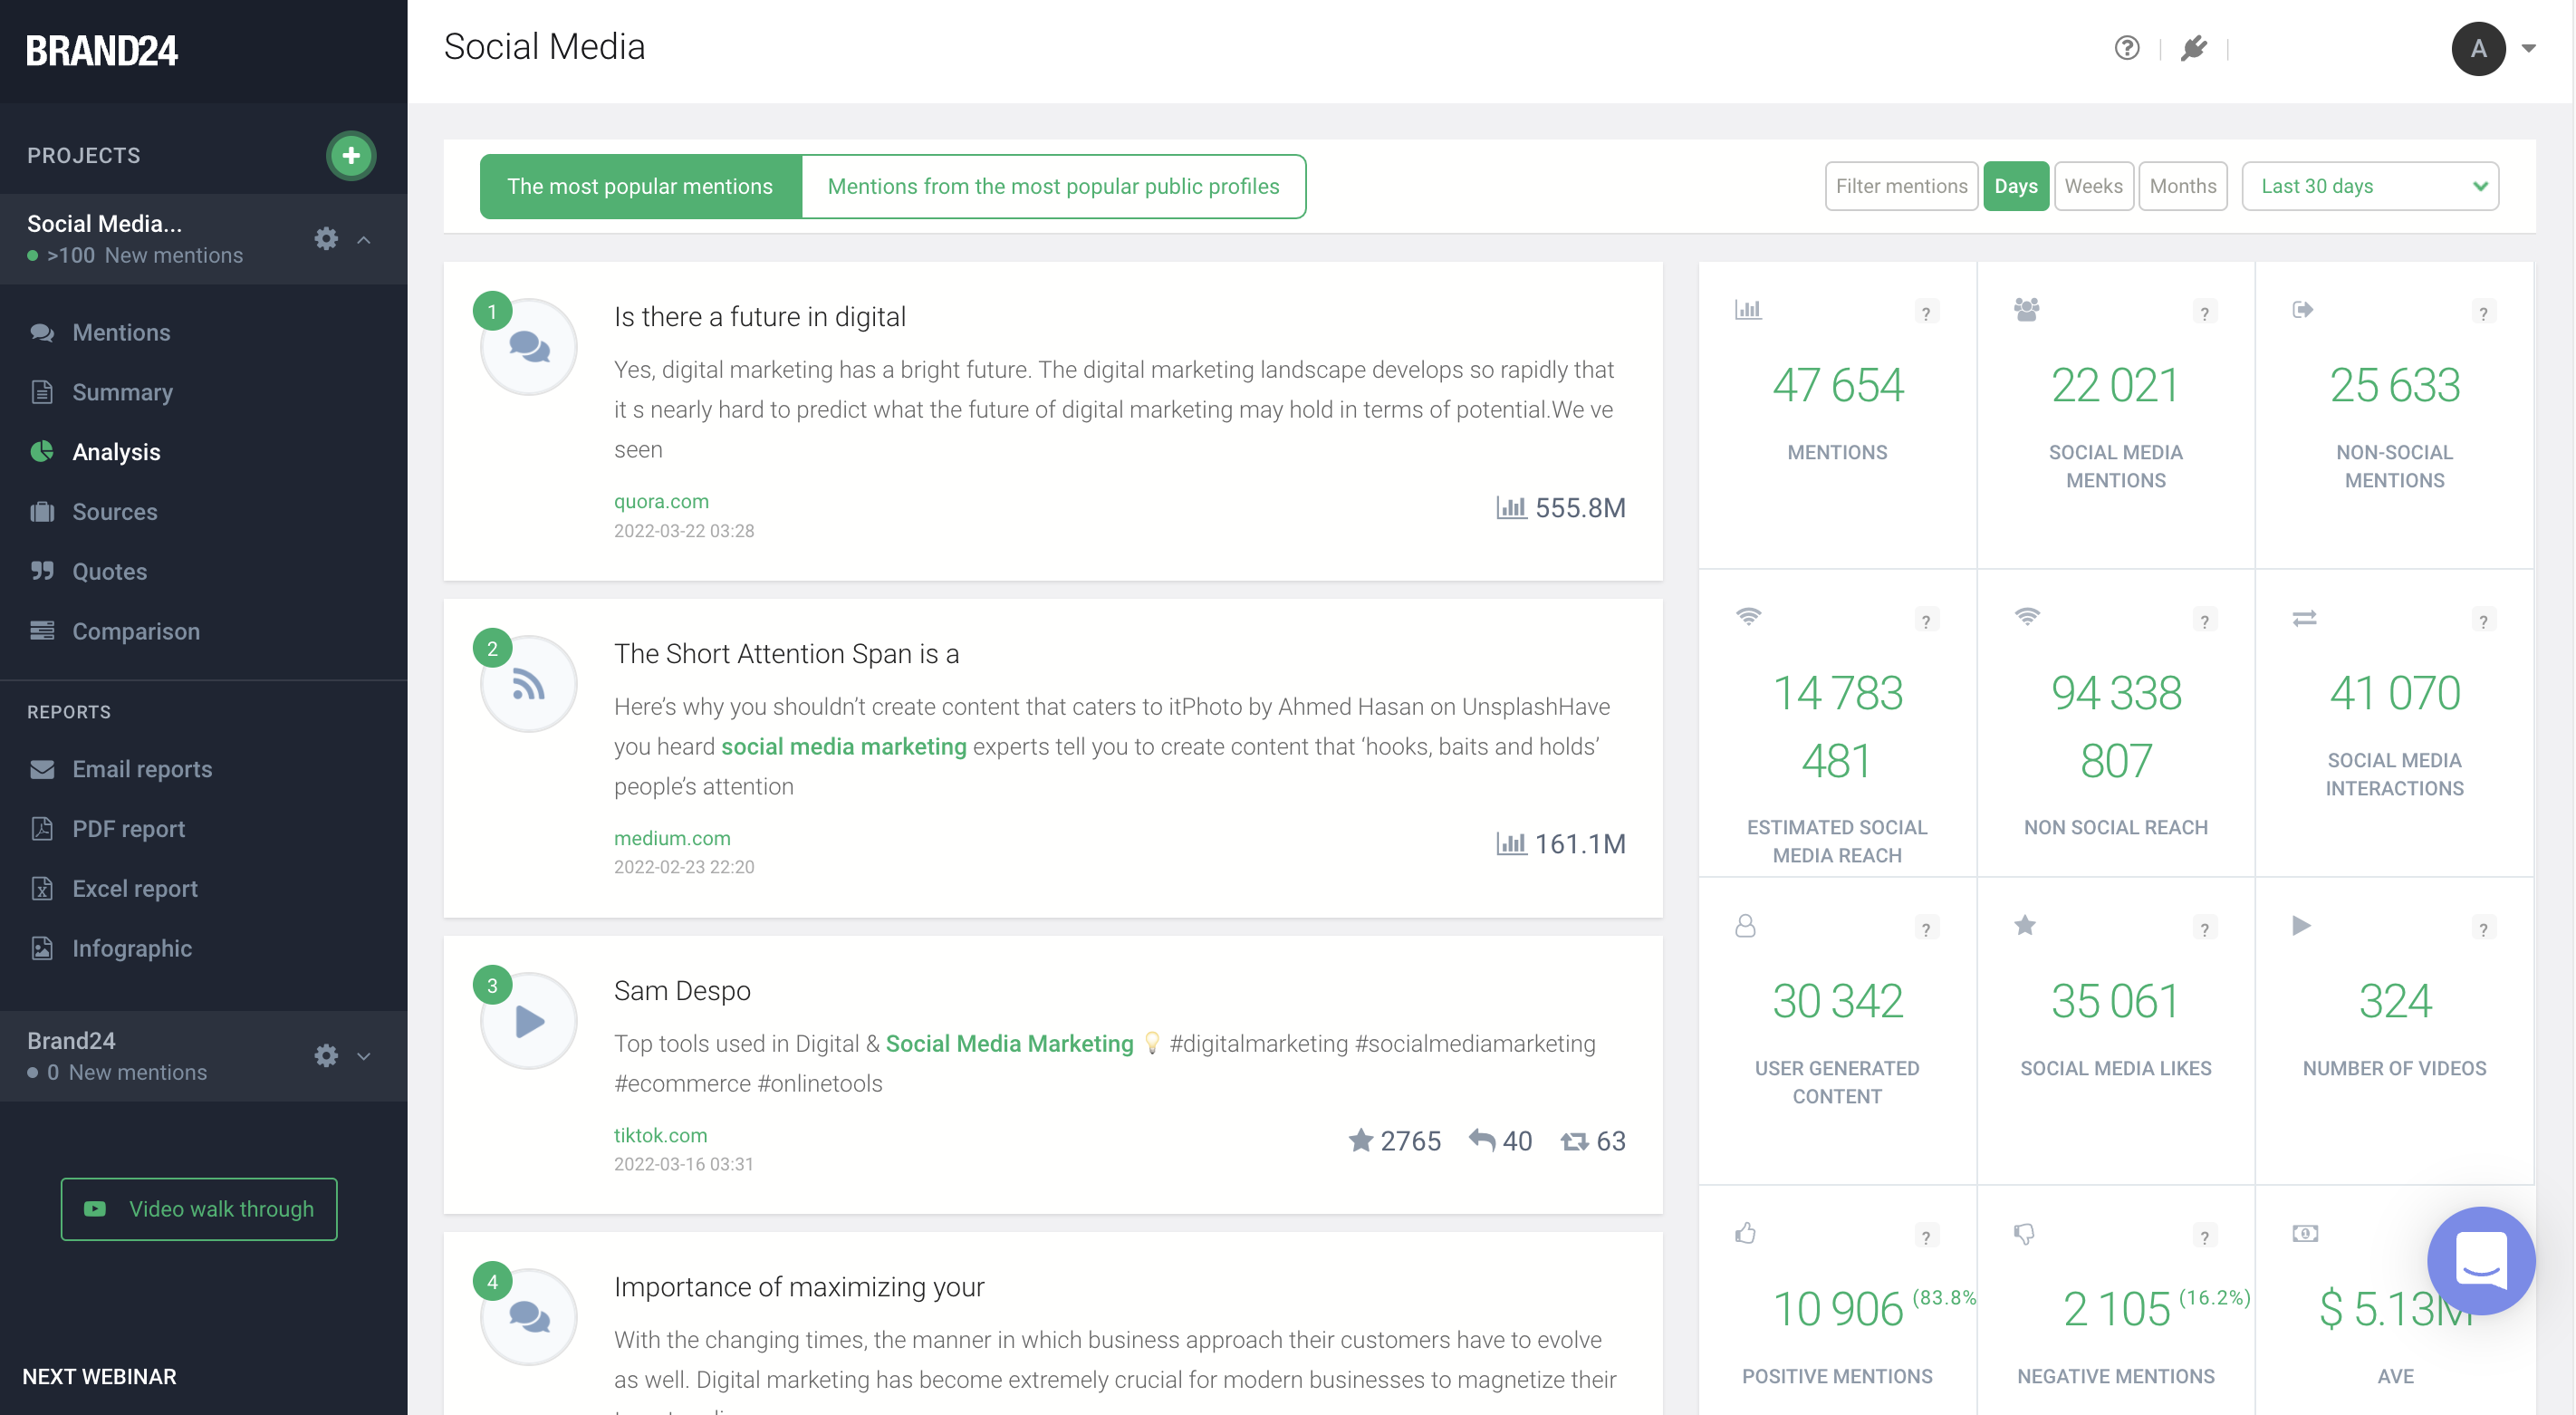Screen dimensions: 2576x1415
Task: Open project settings gear for Brand24
Action: [325, 1055]
